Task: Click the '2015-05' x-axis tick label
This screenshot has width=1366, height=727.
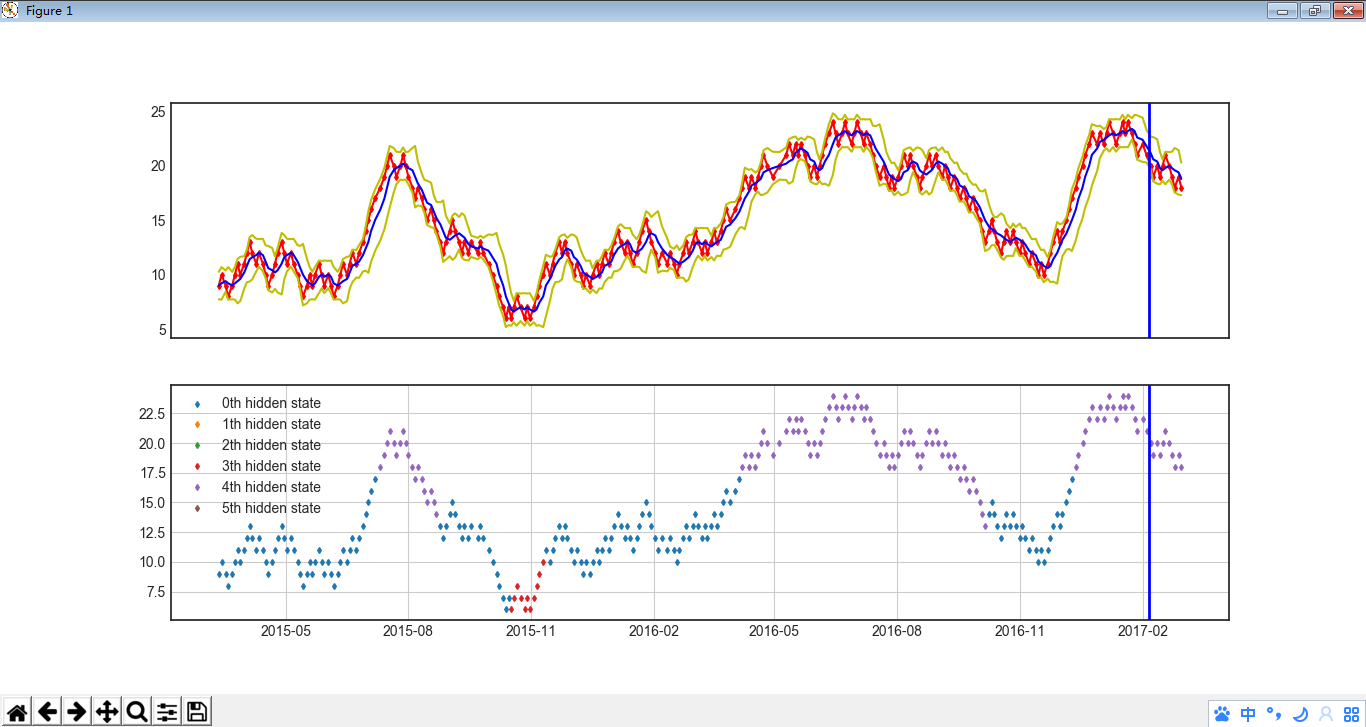Action: [286, 631]
